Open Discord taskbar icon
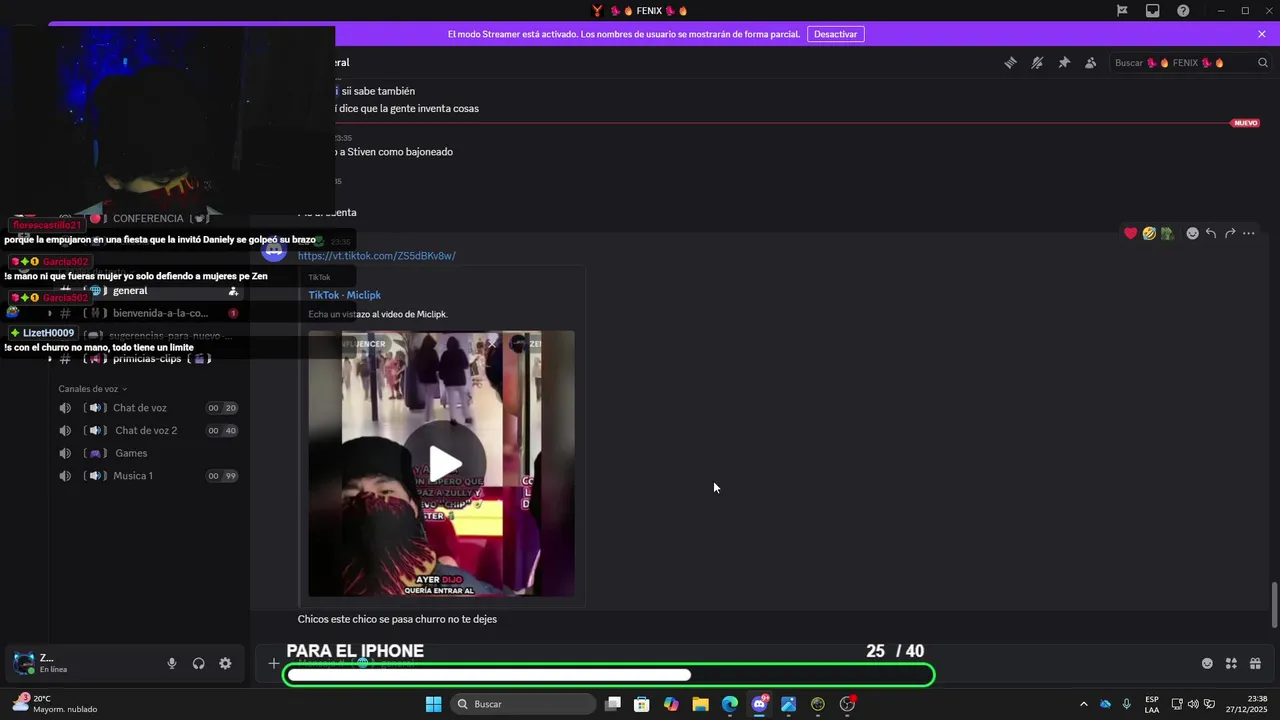The width and height of the screenshot is (1280, 720). pyautogui.click(x=759, y=704)
